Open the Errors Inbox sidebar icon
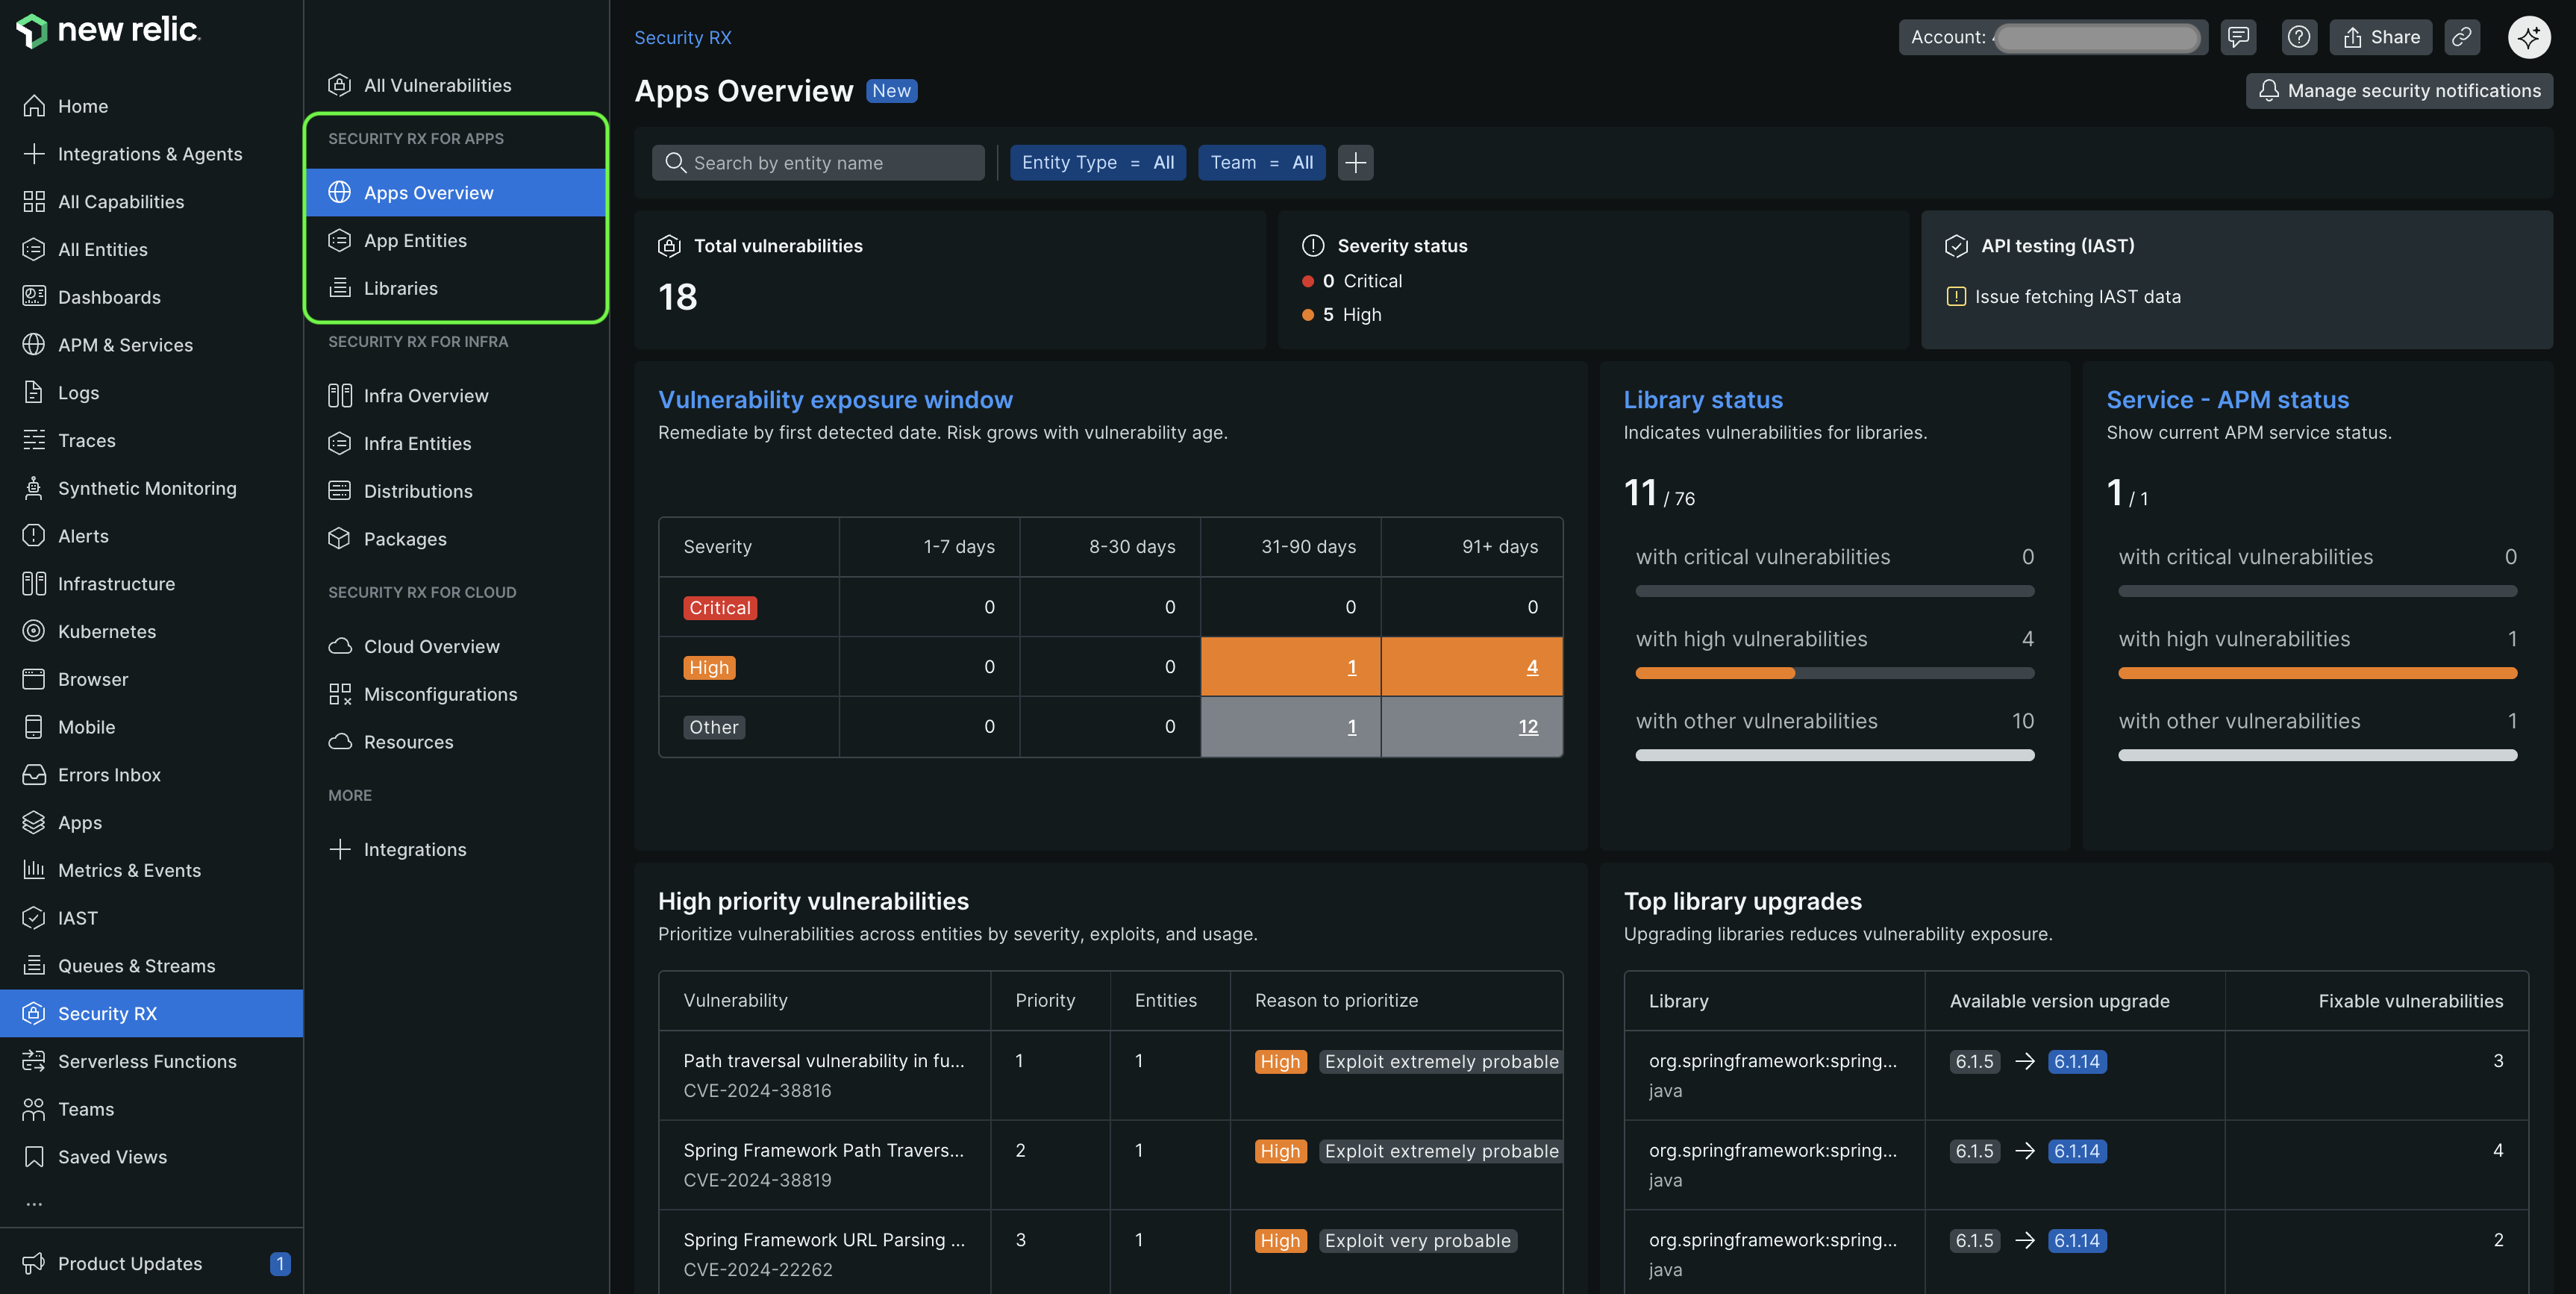2576x1294 pixels. click(34, 775)
